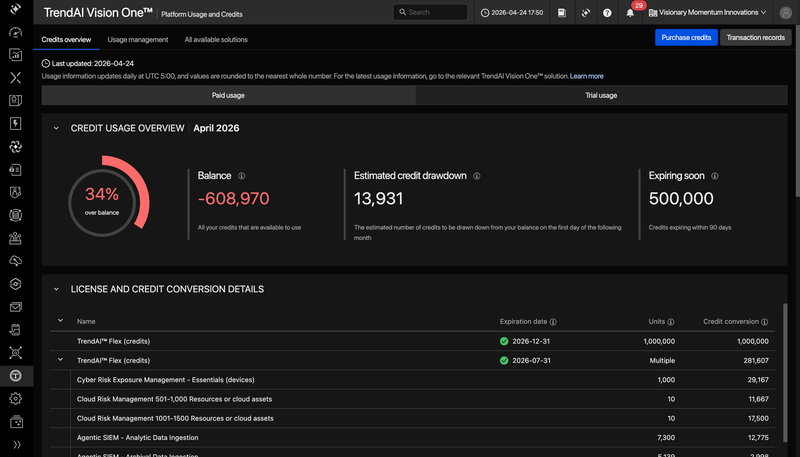
Task: Open the cloud security sidebar icon
Action: click(15, 261)
